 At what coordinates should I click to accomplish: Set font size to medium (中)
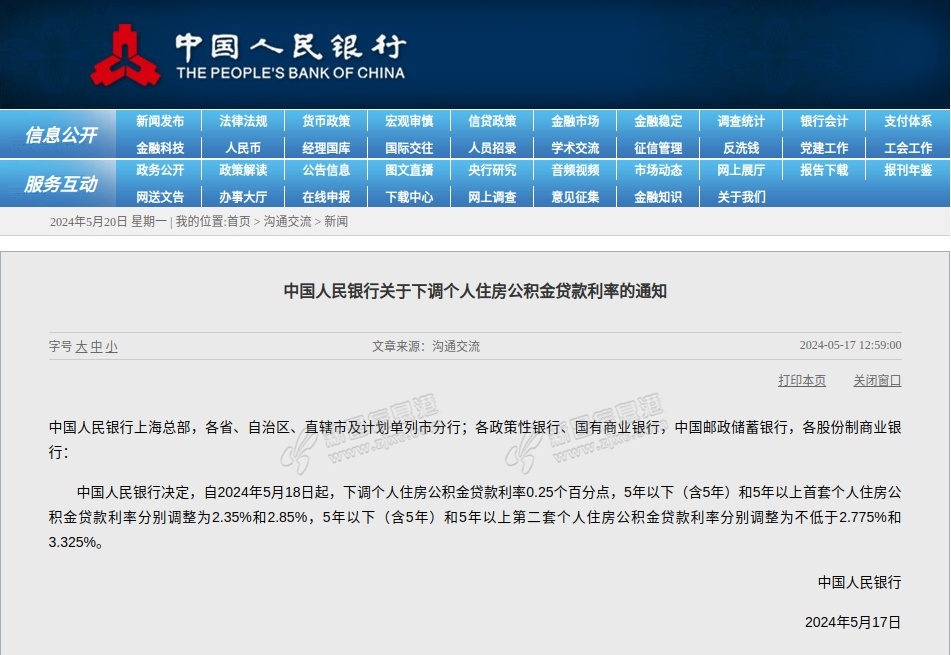96,347
